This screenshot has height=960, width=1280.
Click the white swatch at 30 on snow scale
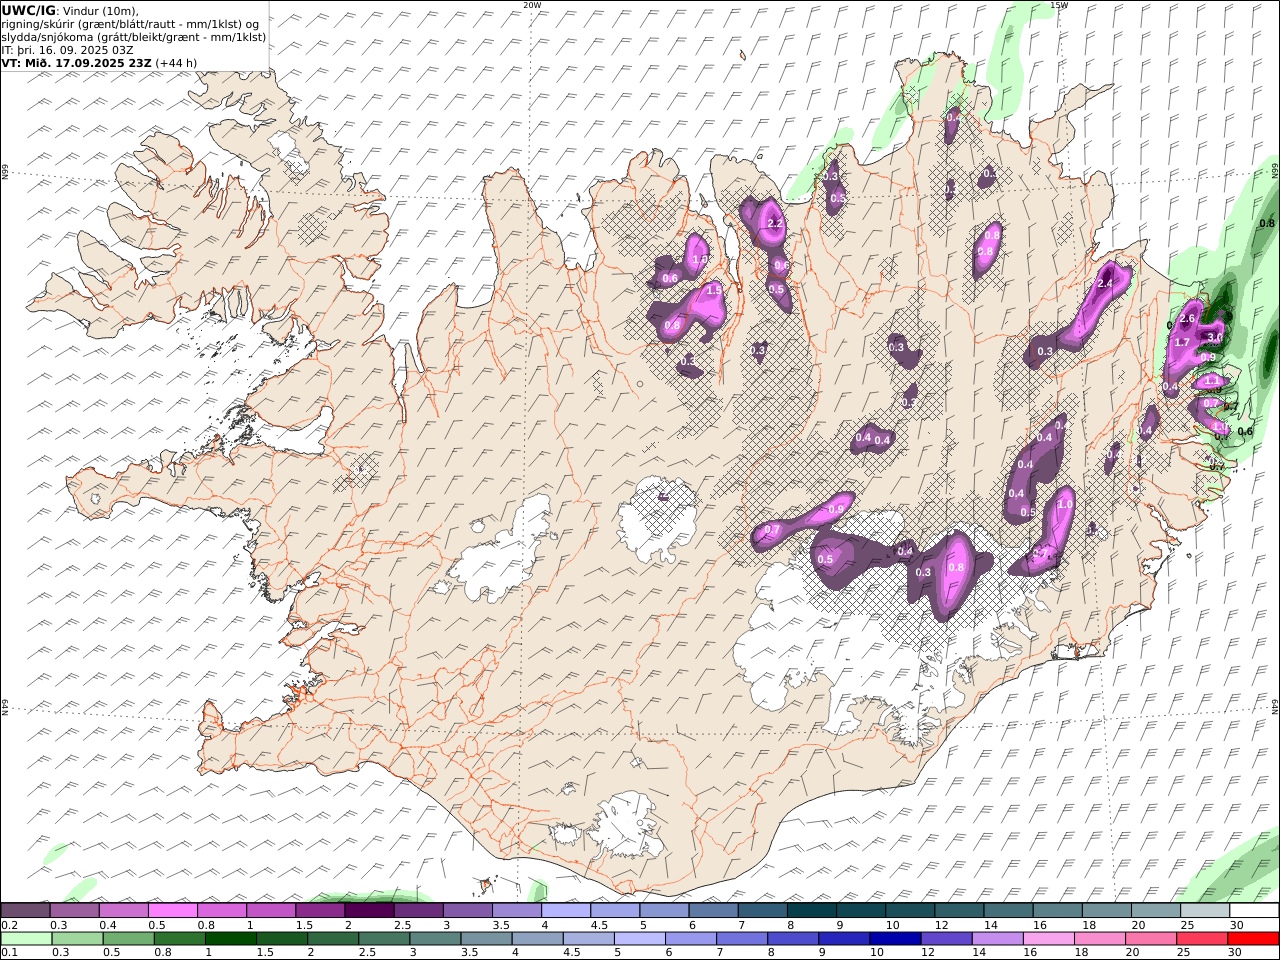(1254, 911)
